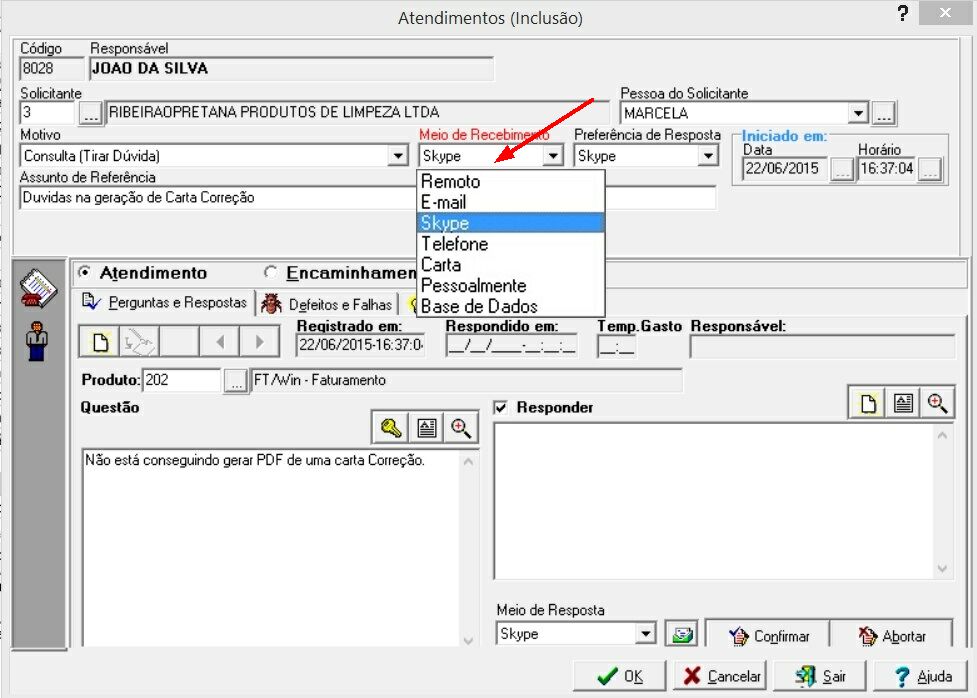Click magnifier zoom icon above Questão box
Viewport: 977px width, 698px height.
pos(461,428)
